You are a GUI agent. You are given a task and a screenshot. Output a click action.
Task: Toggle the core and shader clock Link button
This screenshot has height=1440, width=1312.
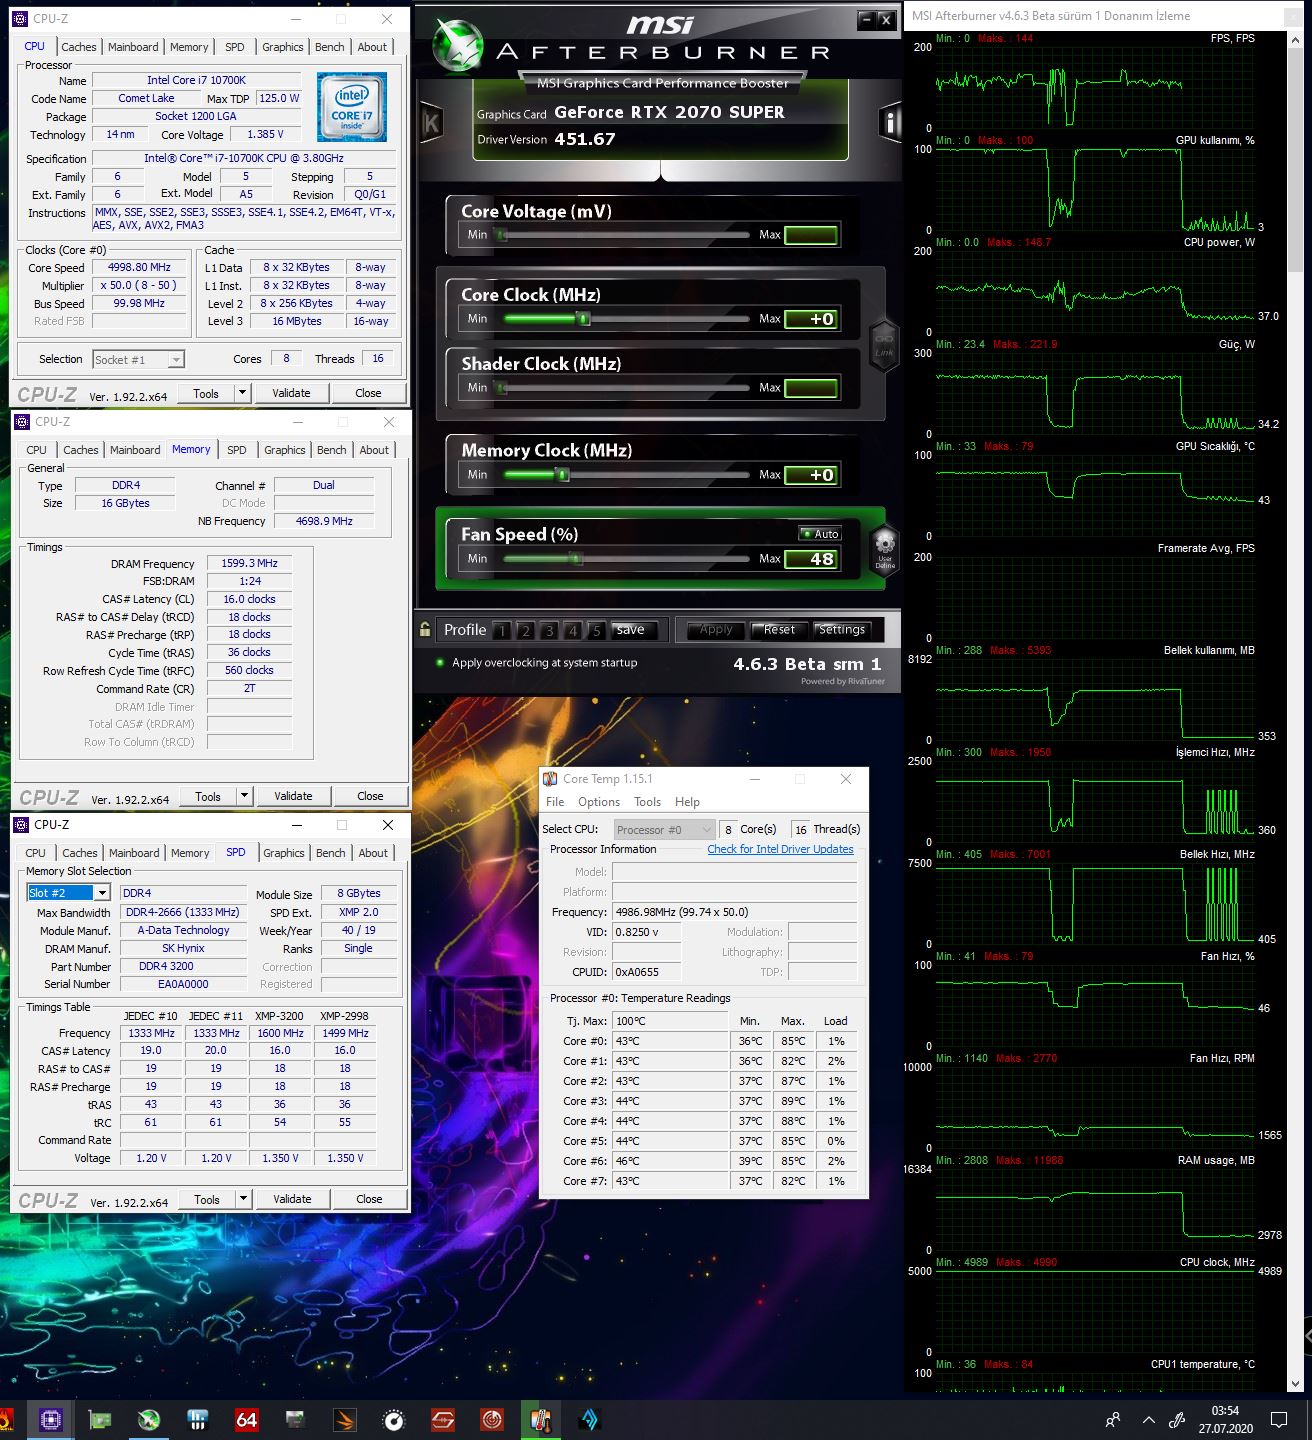point(884,345)
